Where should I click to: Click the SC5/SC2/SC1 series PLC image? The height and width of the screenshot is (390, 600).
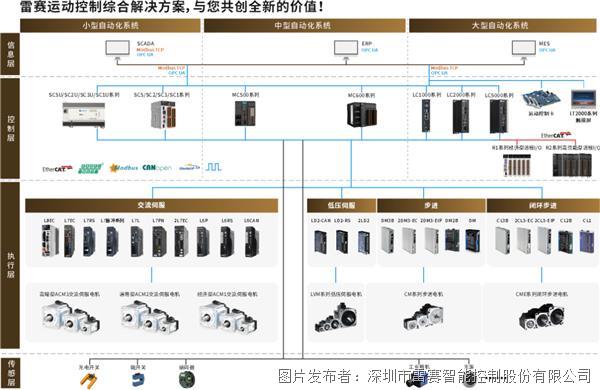click(164, 115)
